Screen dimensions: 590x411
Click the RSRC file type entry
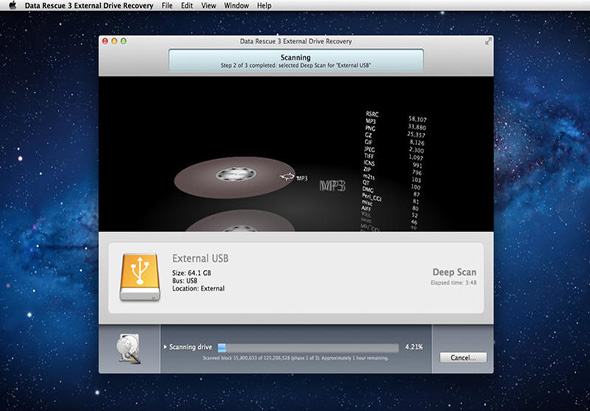pos(373,114)
